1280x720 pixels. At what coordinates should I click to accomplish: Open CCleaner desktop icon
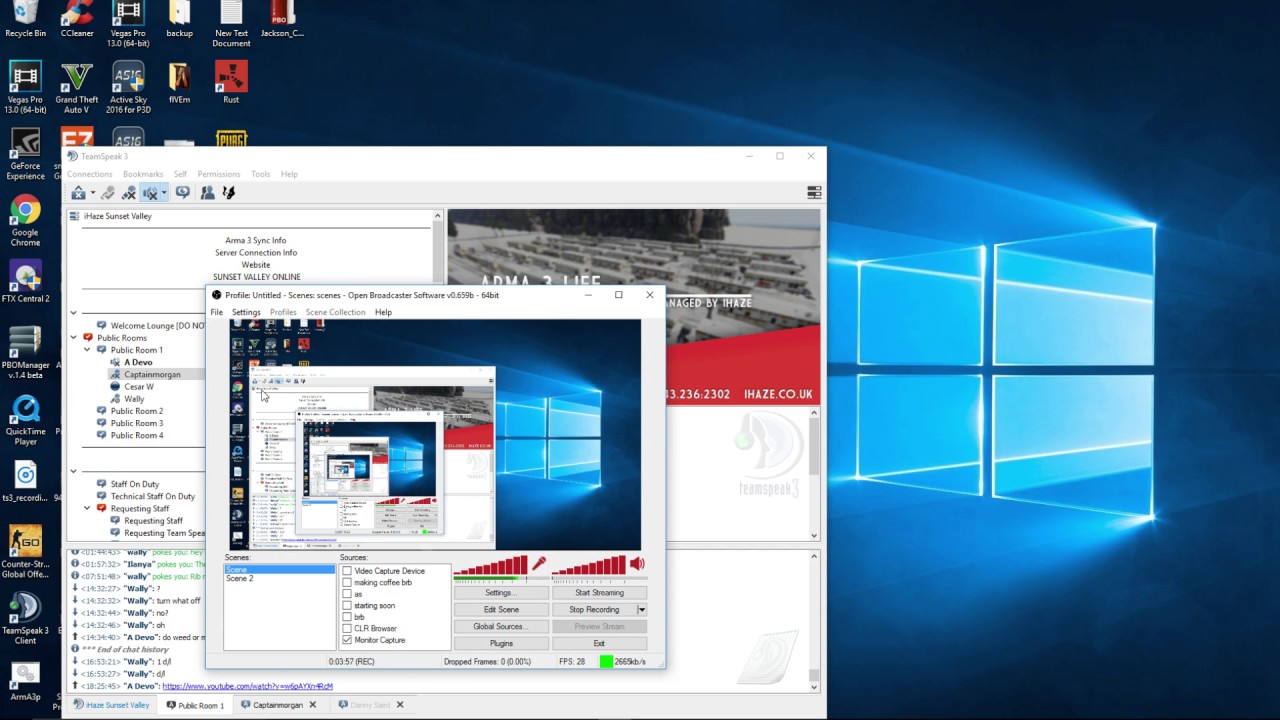(77, 20)
